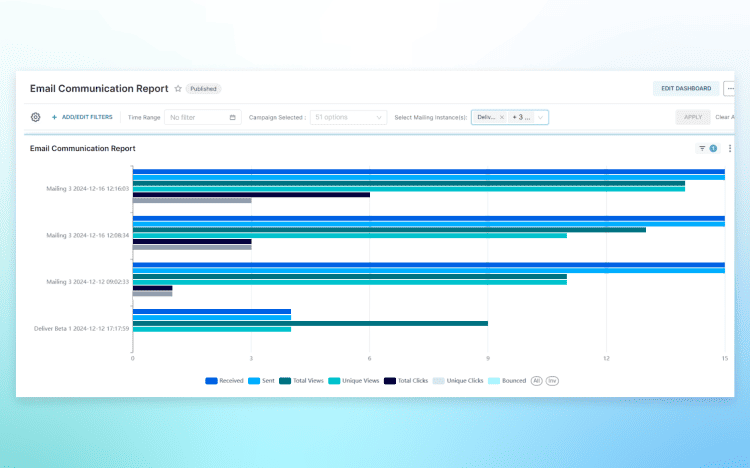
Task: Click the Total Clicks color swatch
Action: [x=391, y=381]
